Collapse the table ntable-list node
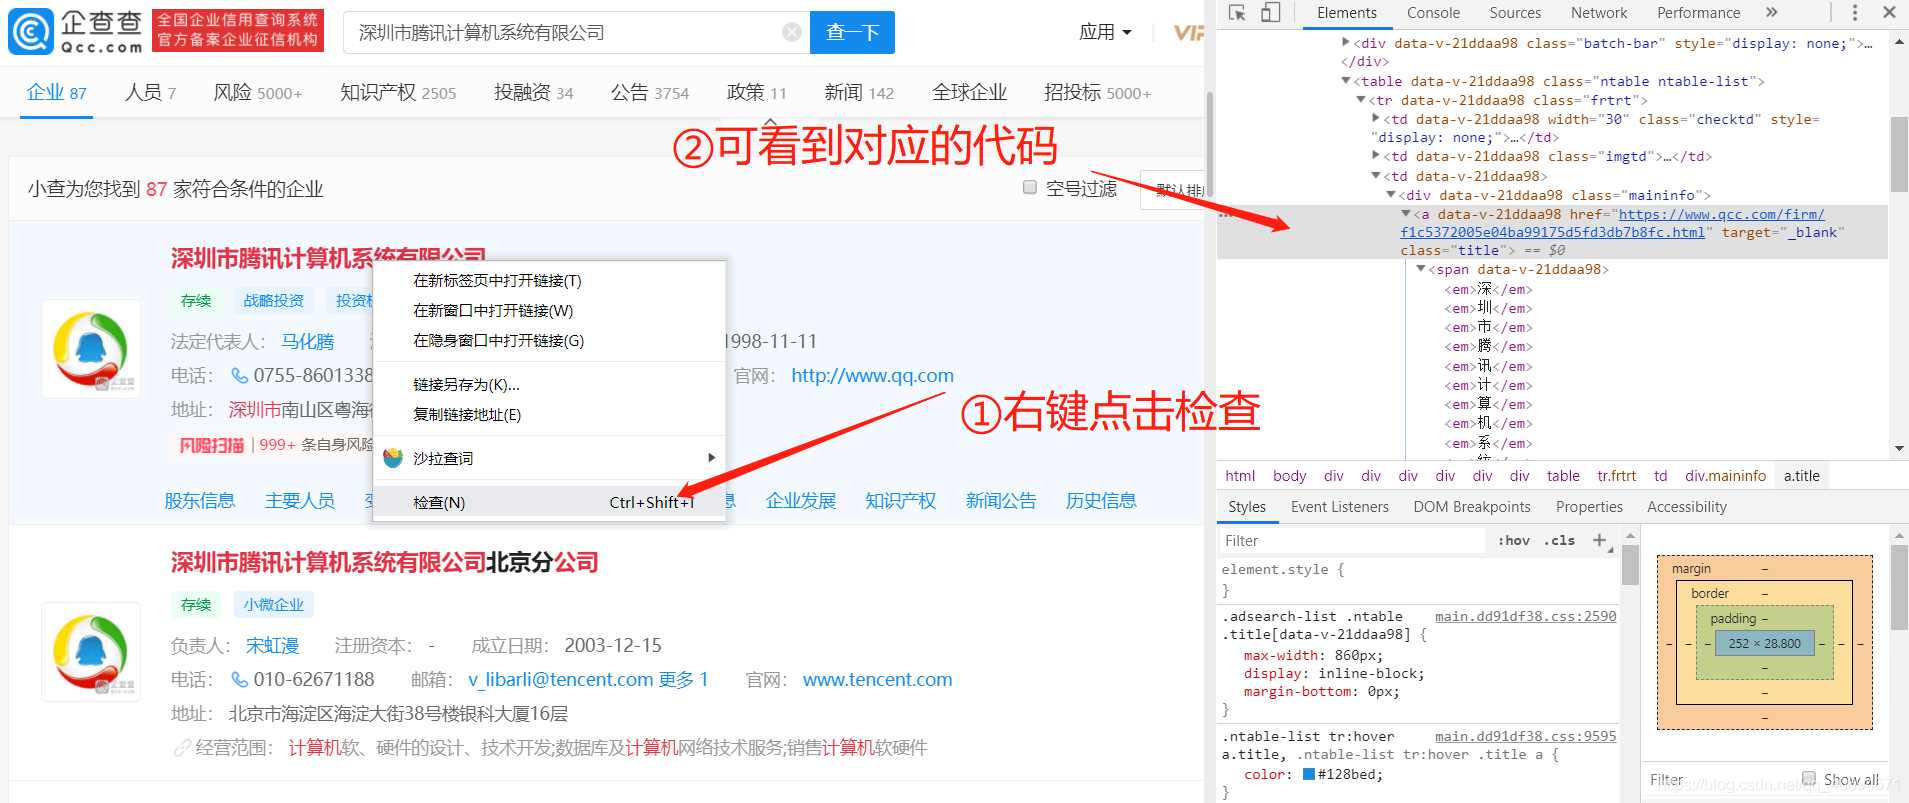This screenshot has width=1909, height=803. (x=1346, y=80)
